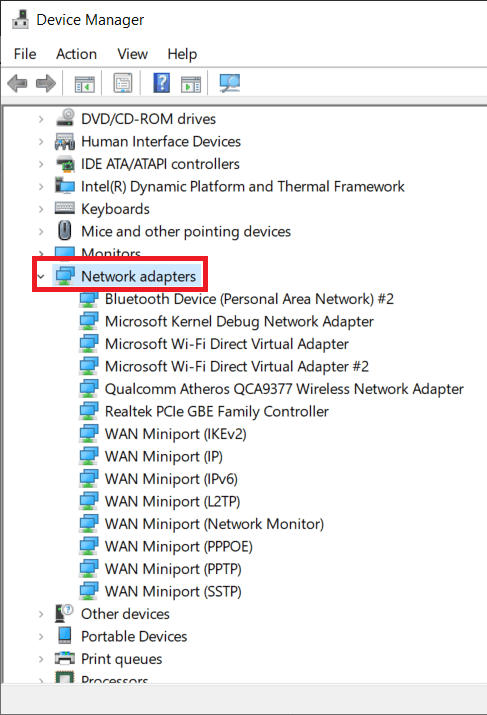
Task: Select Realtek PCIe GBE Family Controller label
Action: (217, 411)
